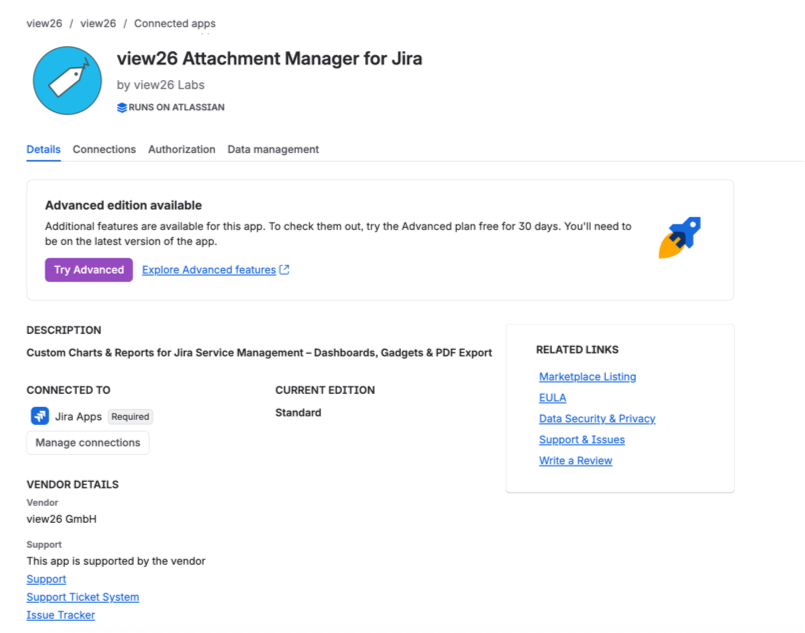
Task: Open the EULA link
Action: pos(552,398)
